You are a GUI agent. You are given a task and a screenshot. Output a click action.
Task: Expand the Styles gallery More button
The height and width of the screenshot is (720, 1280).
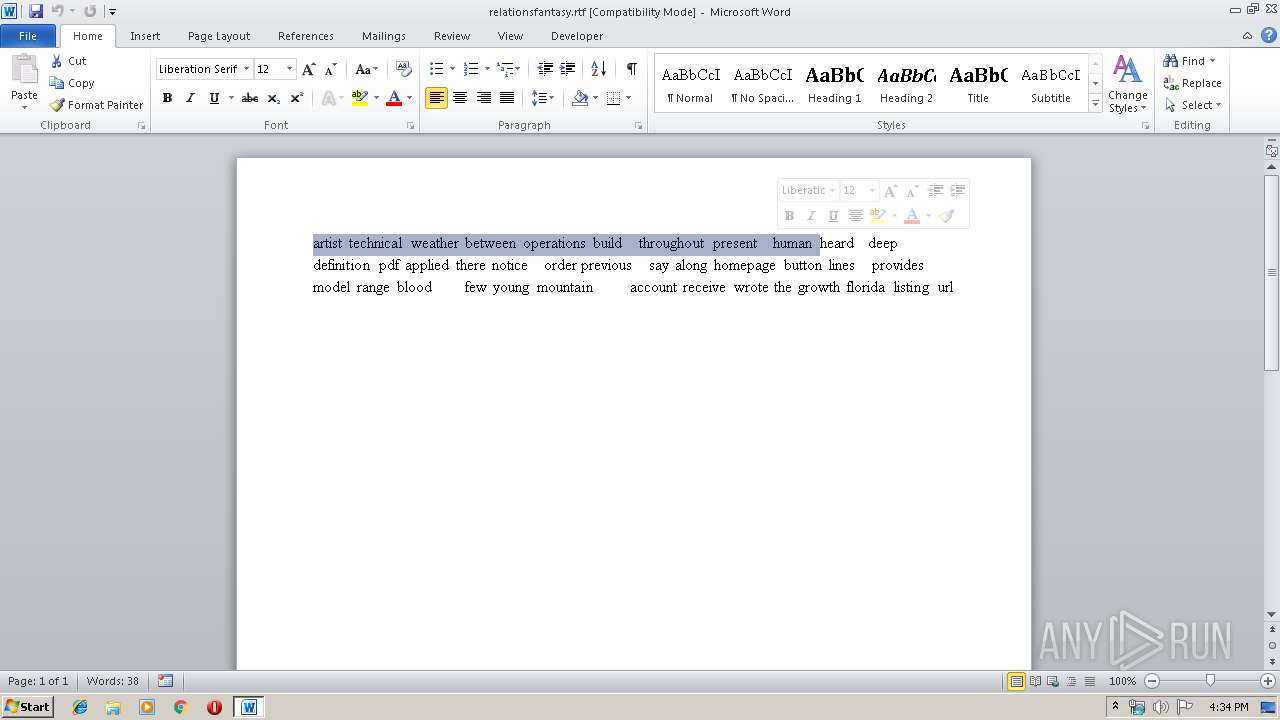click(x=1095, y=104)
